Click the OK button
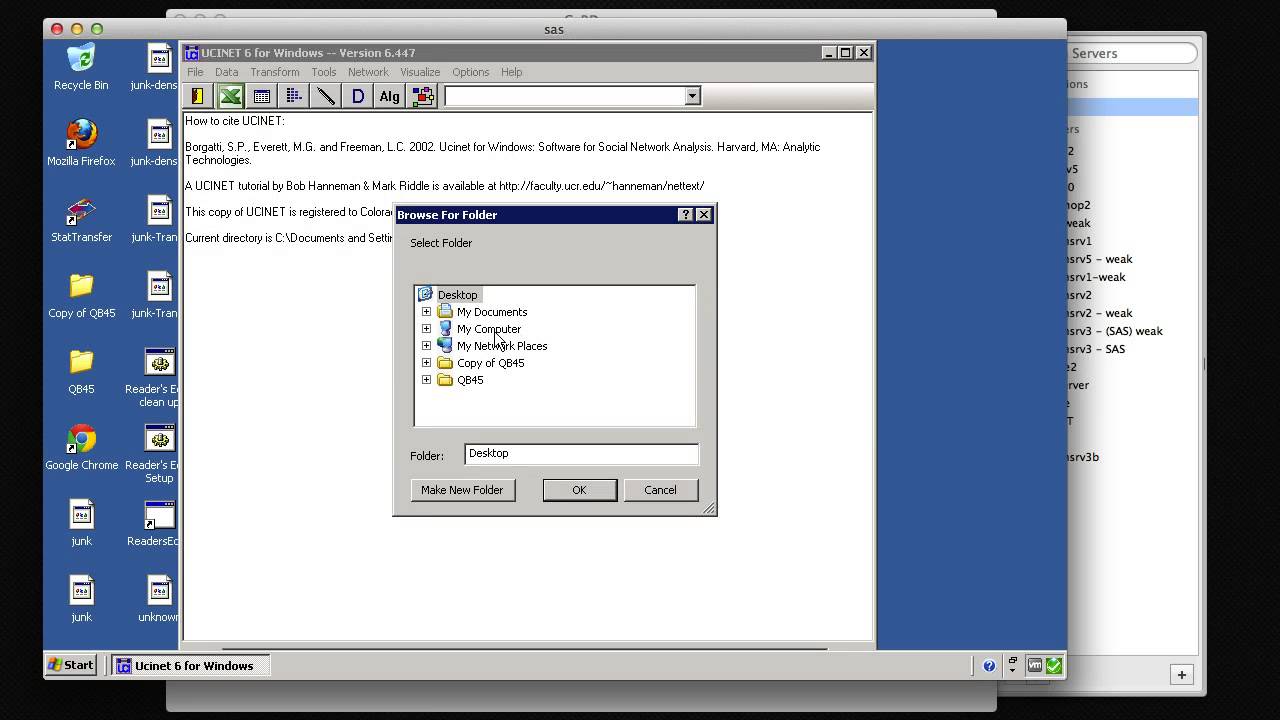 click(x=579, y=490)
